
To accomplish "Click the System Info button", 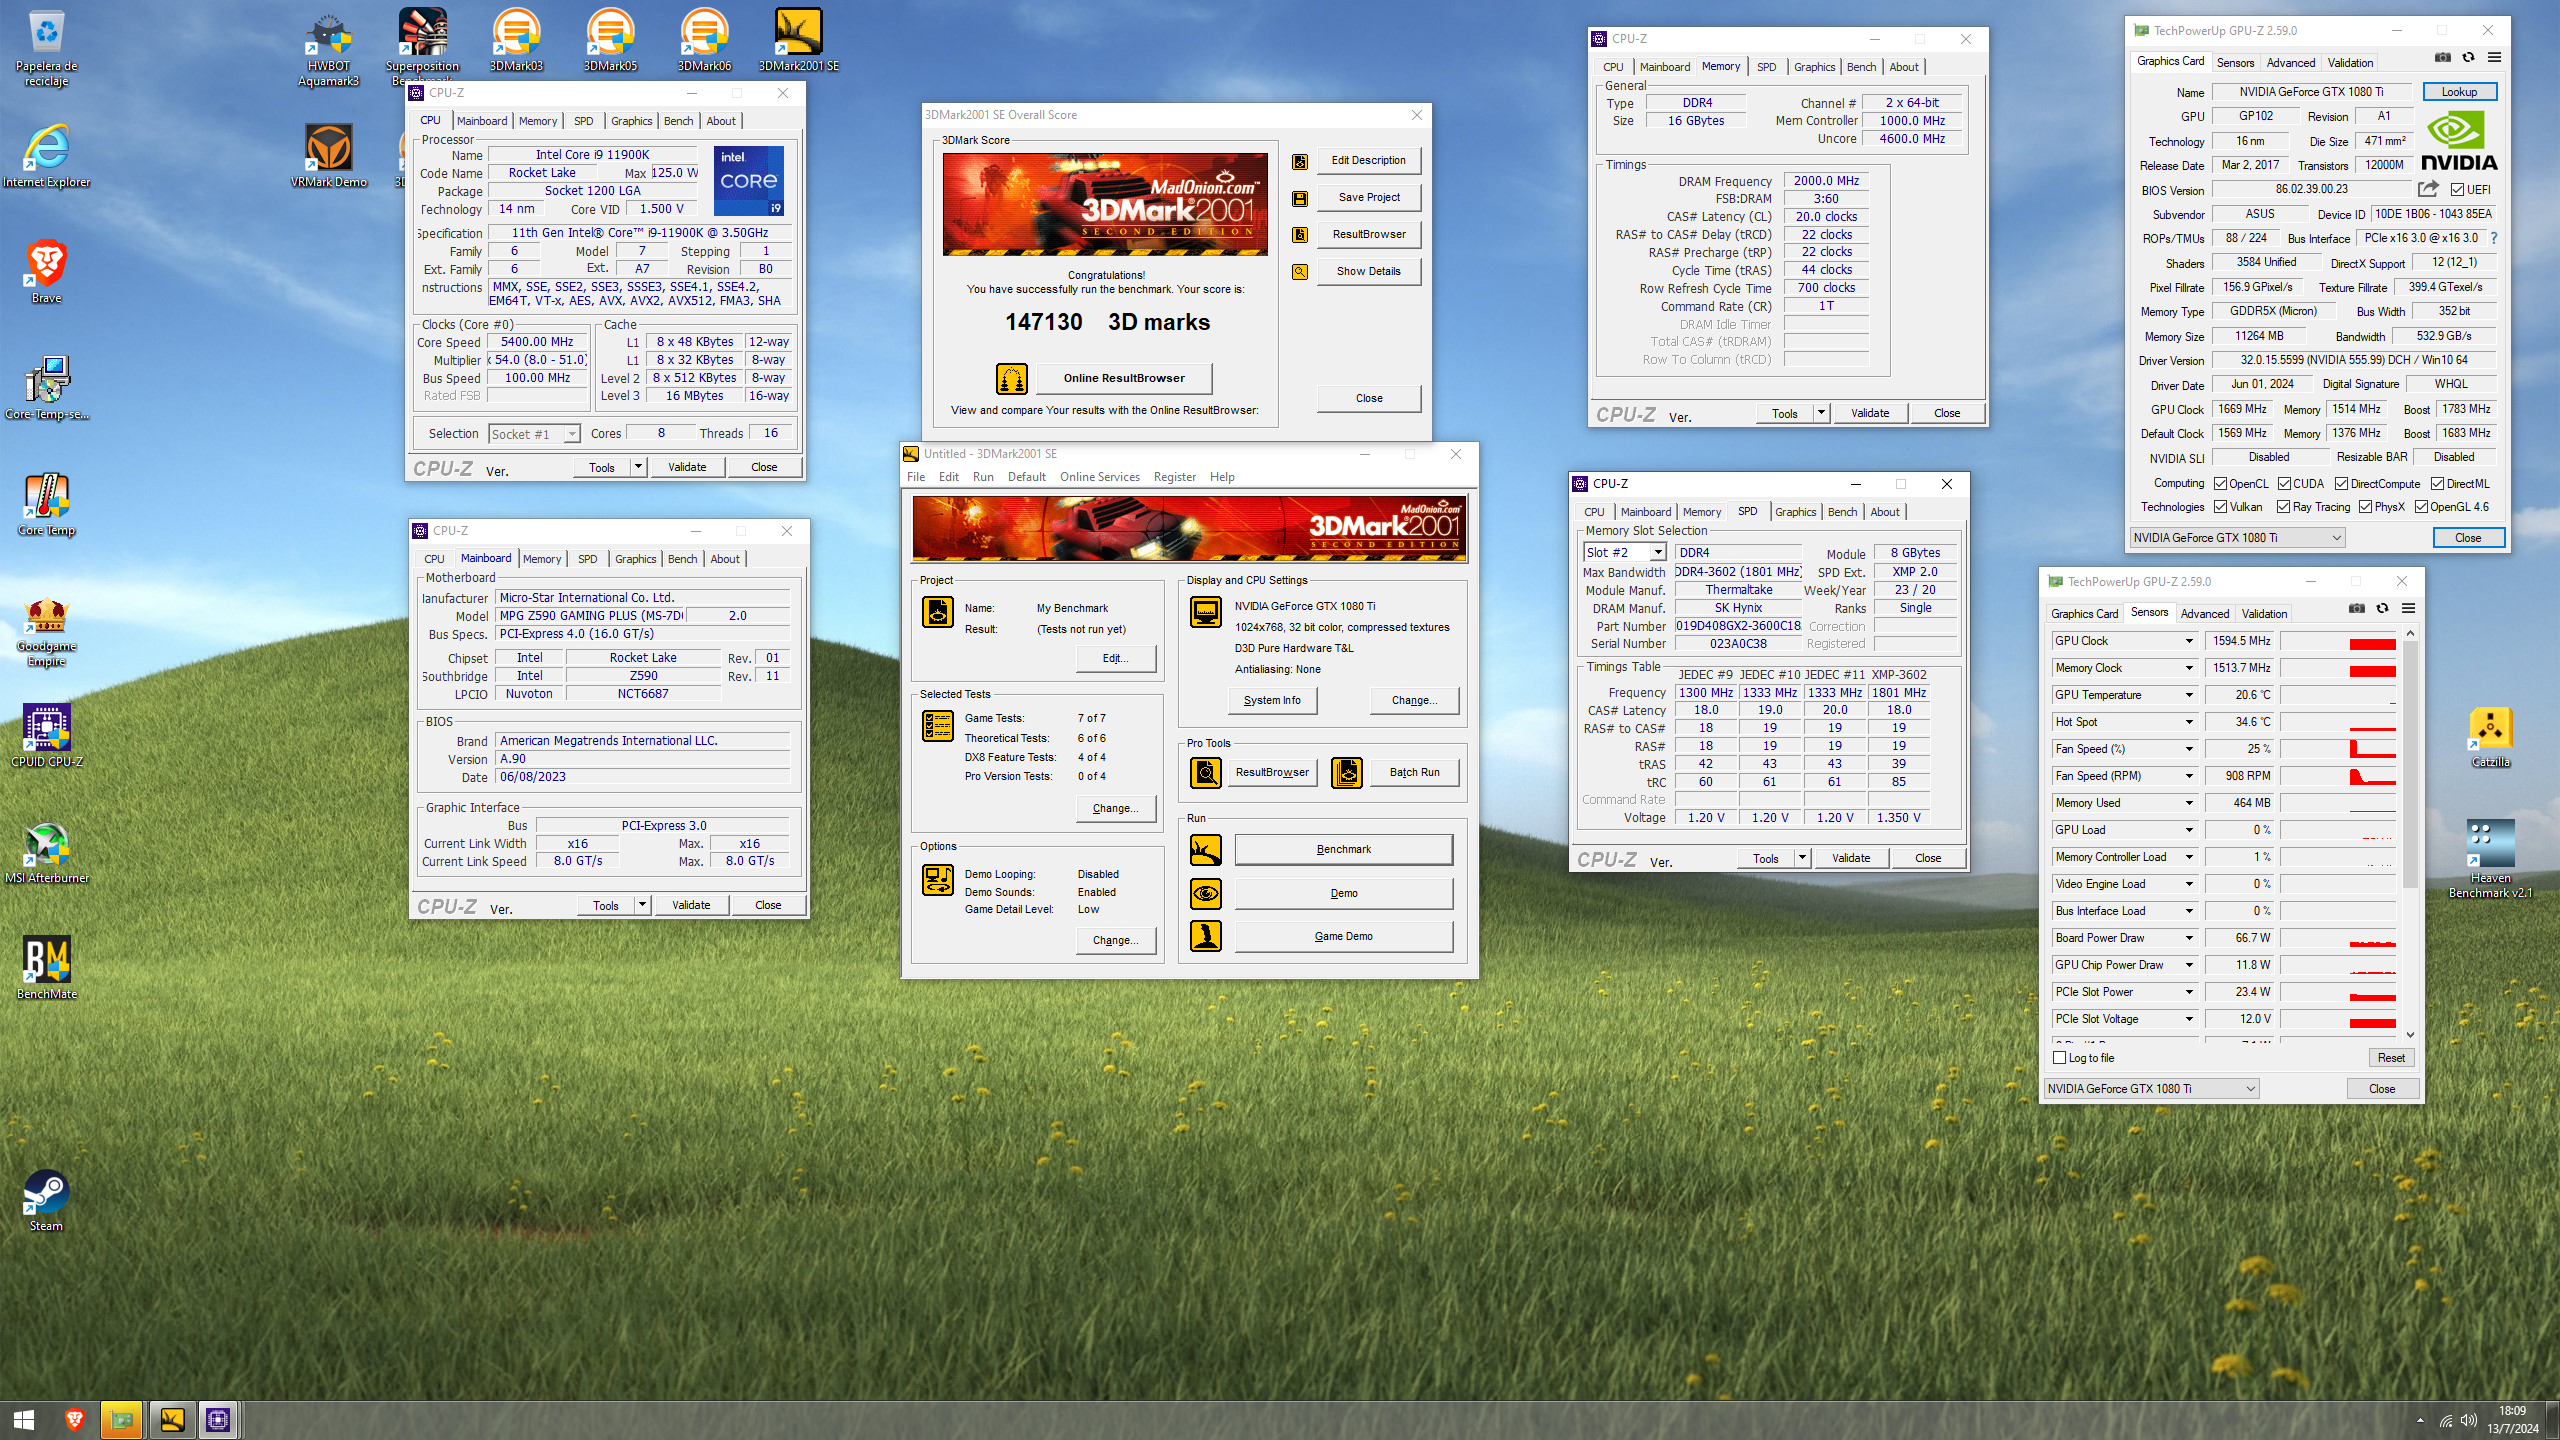I will click(x=1272, y=700).
